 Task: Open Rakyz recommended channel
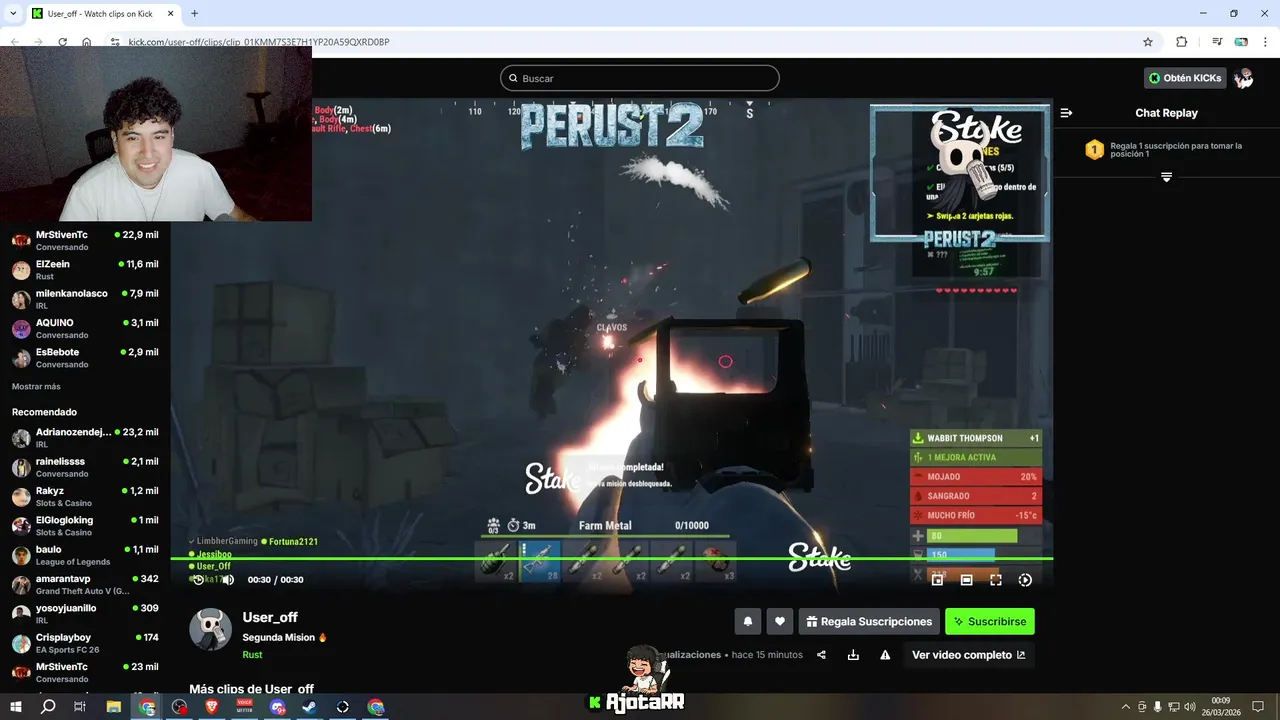[85, 496]
